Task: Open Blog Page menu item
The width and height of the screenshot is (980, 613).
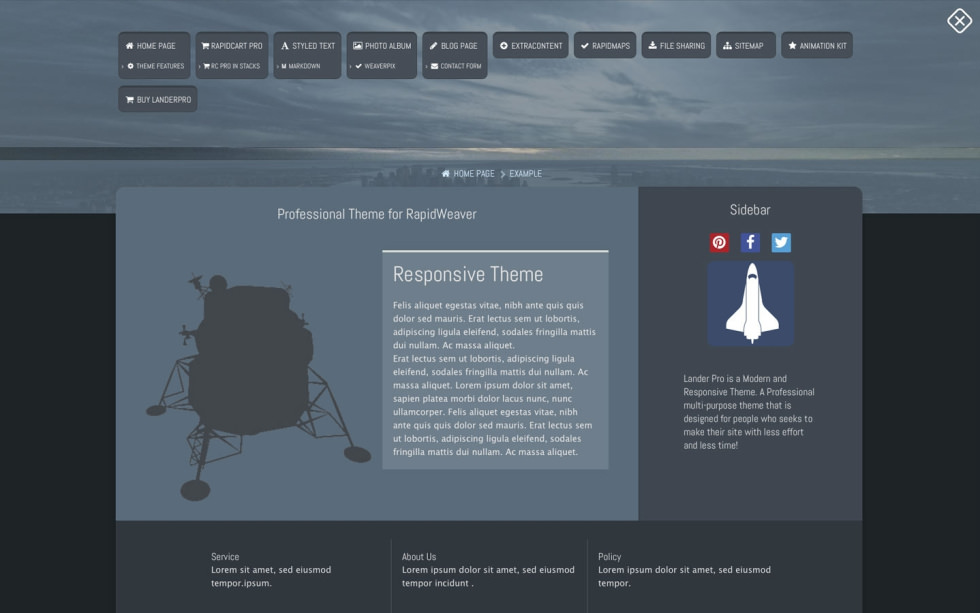Action: click(x=454, y=46)
